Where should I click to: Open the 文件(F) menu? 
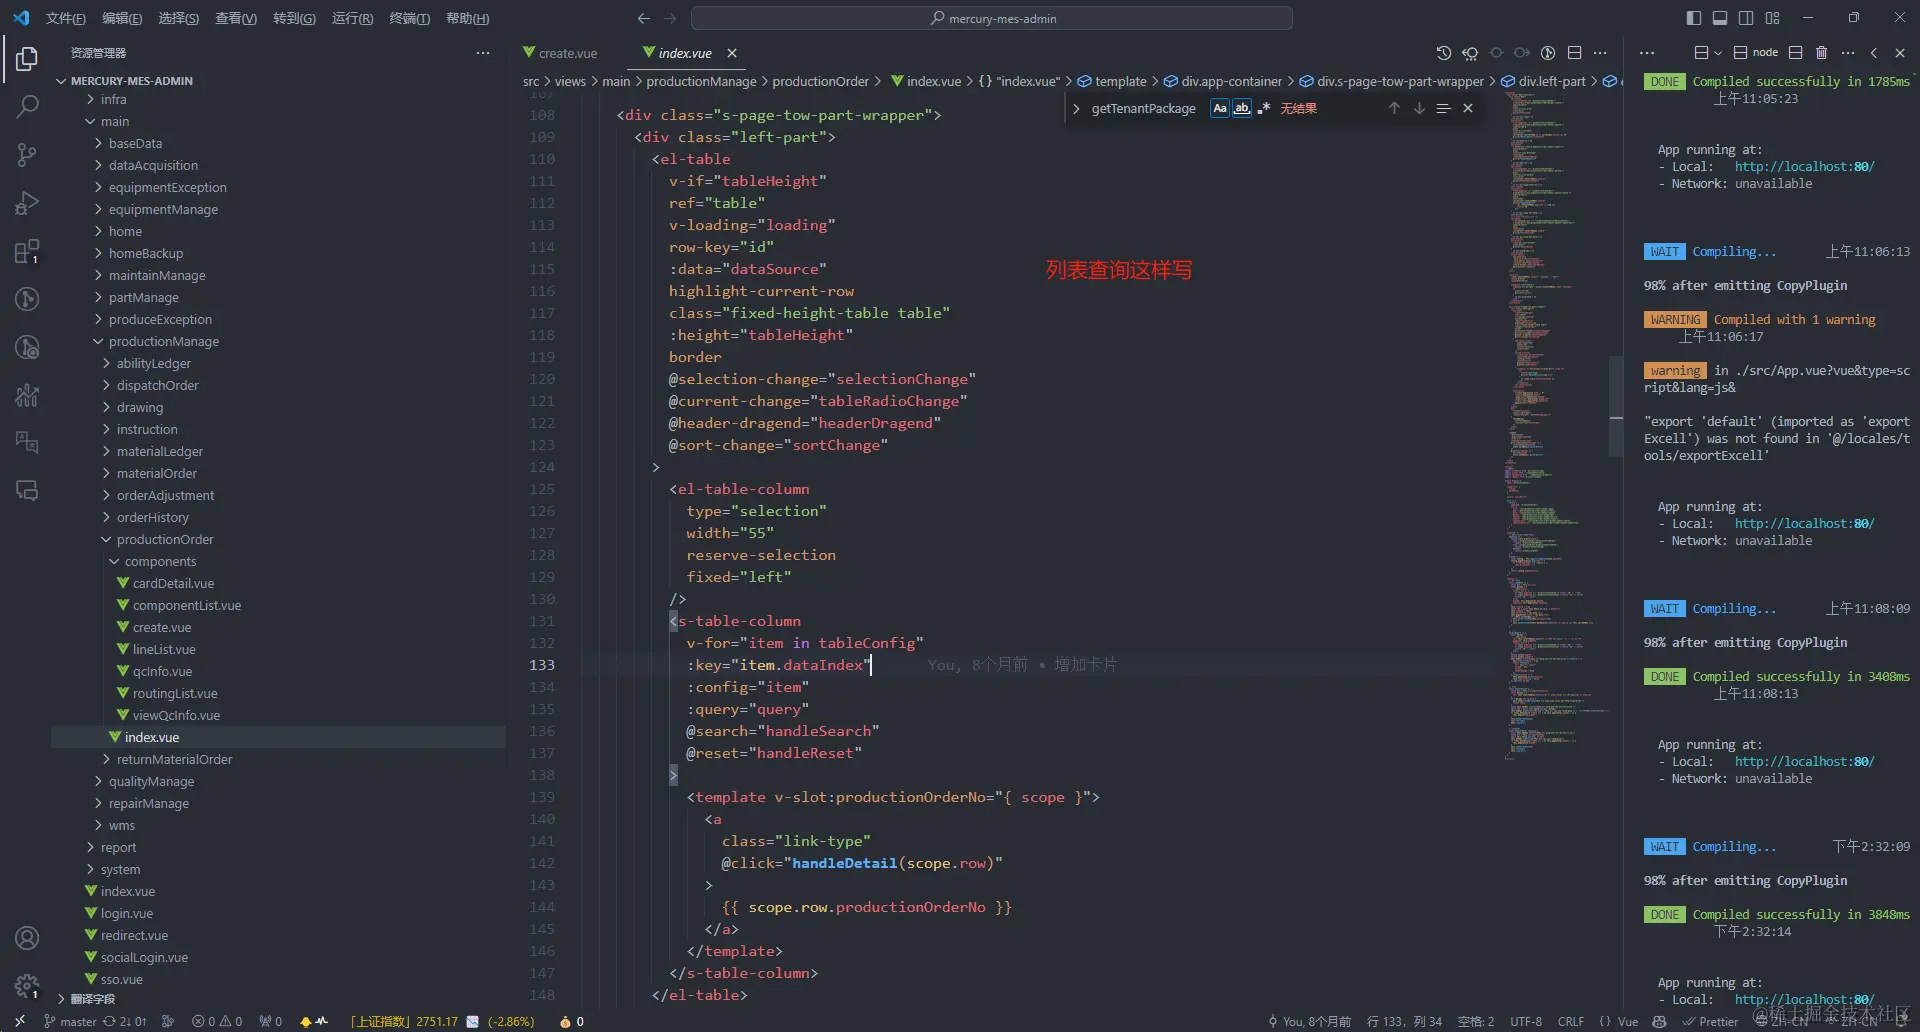point(66,18)
